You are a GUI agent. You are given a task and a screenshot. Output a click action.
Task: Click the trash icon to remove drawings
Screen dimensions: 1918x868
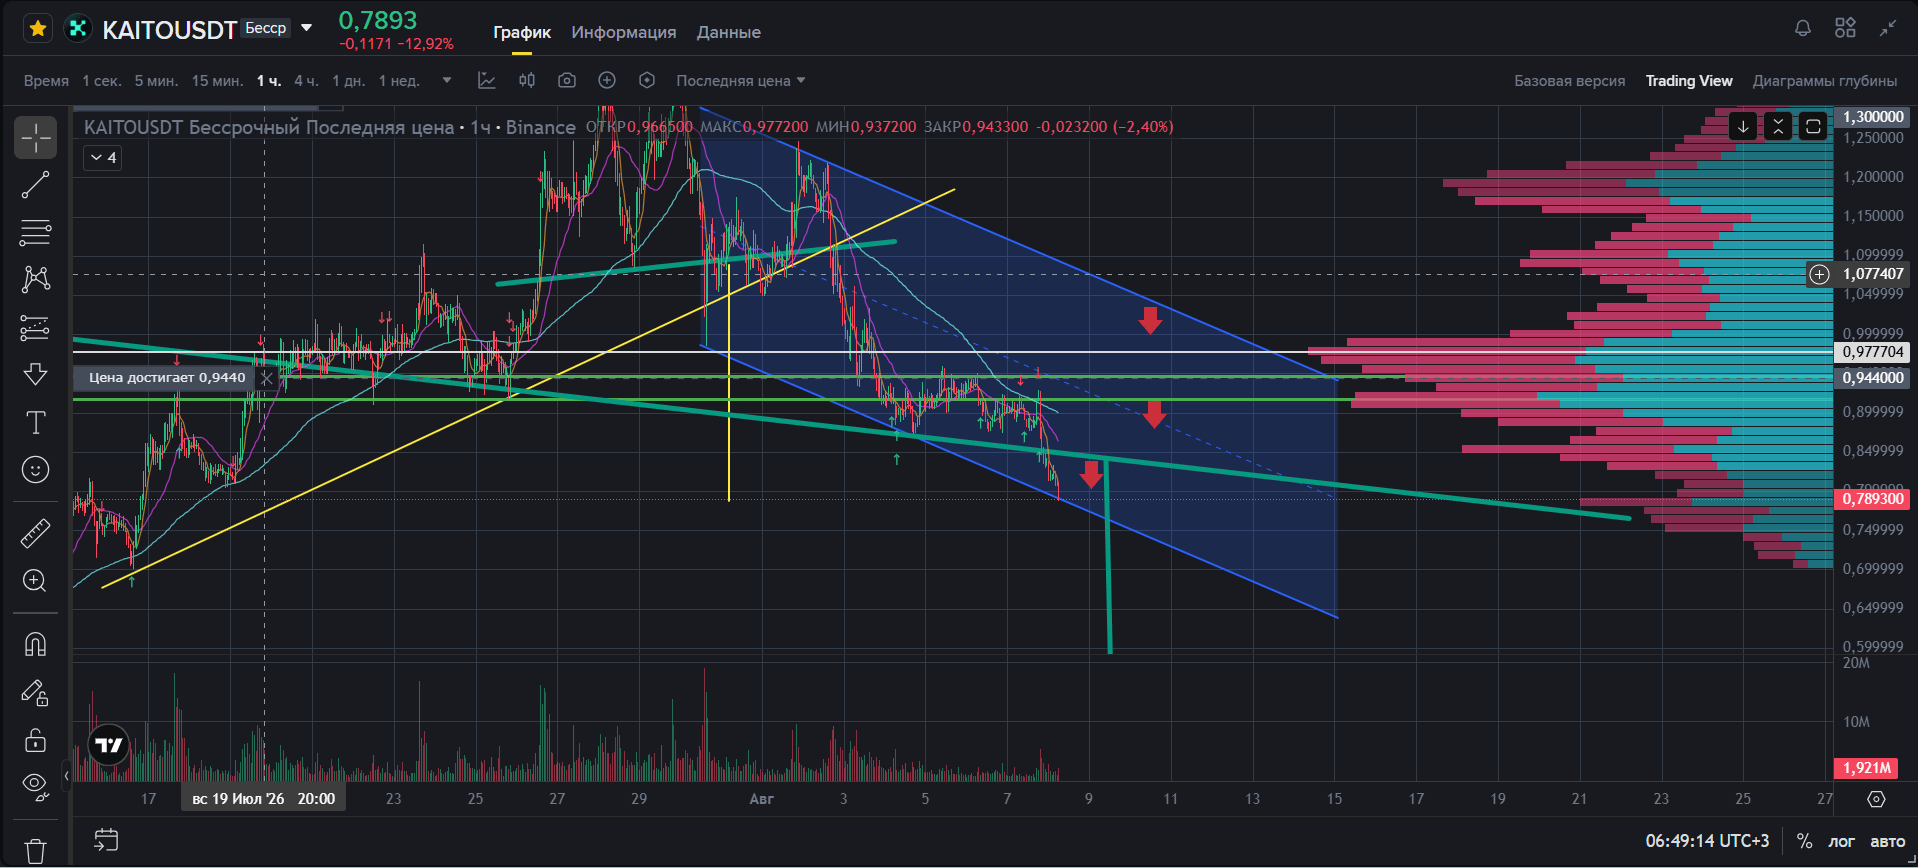35,851
